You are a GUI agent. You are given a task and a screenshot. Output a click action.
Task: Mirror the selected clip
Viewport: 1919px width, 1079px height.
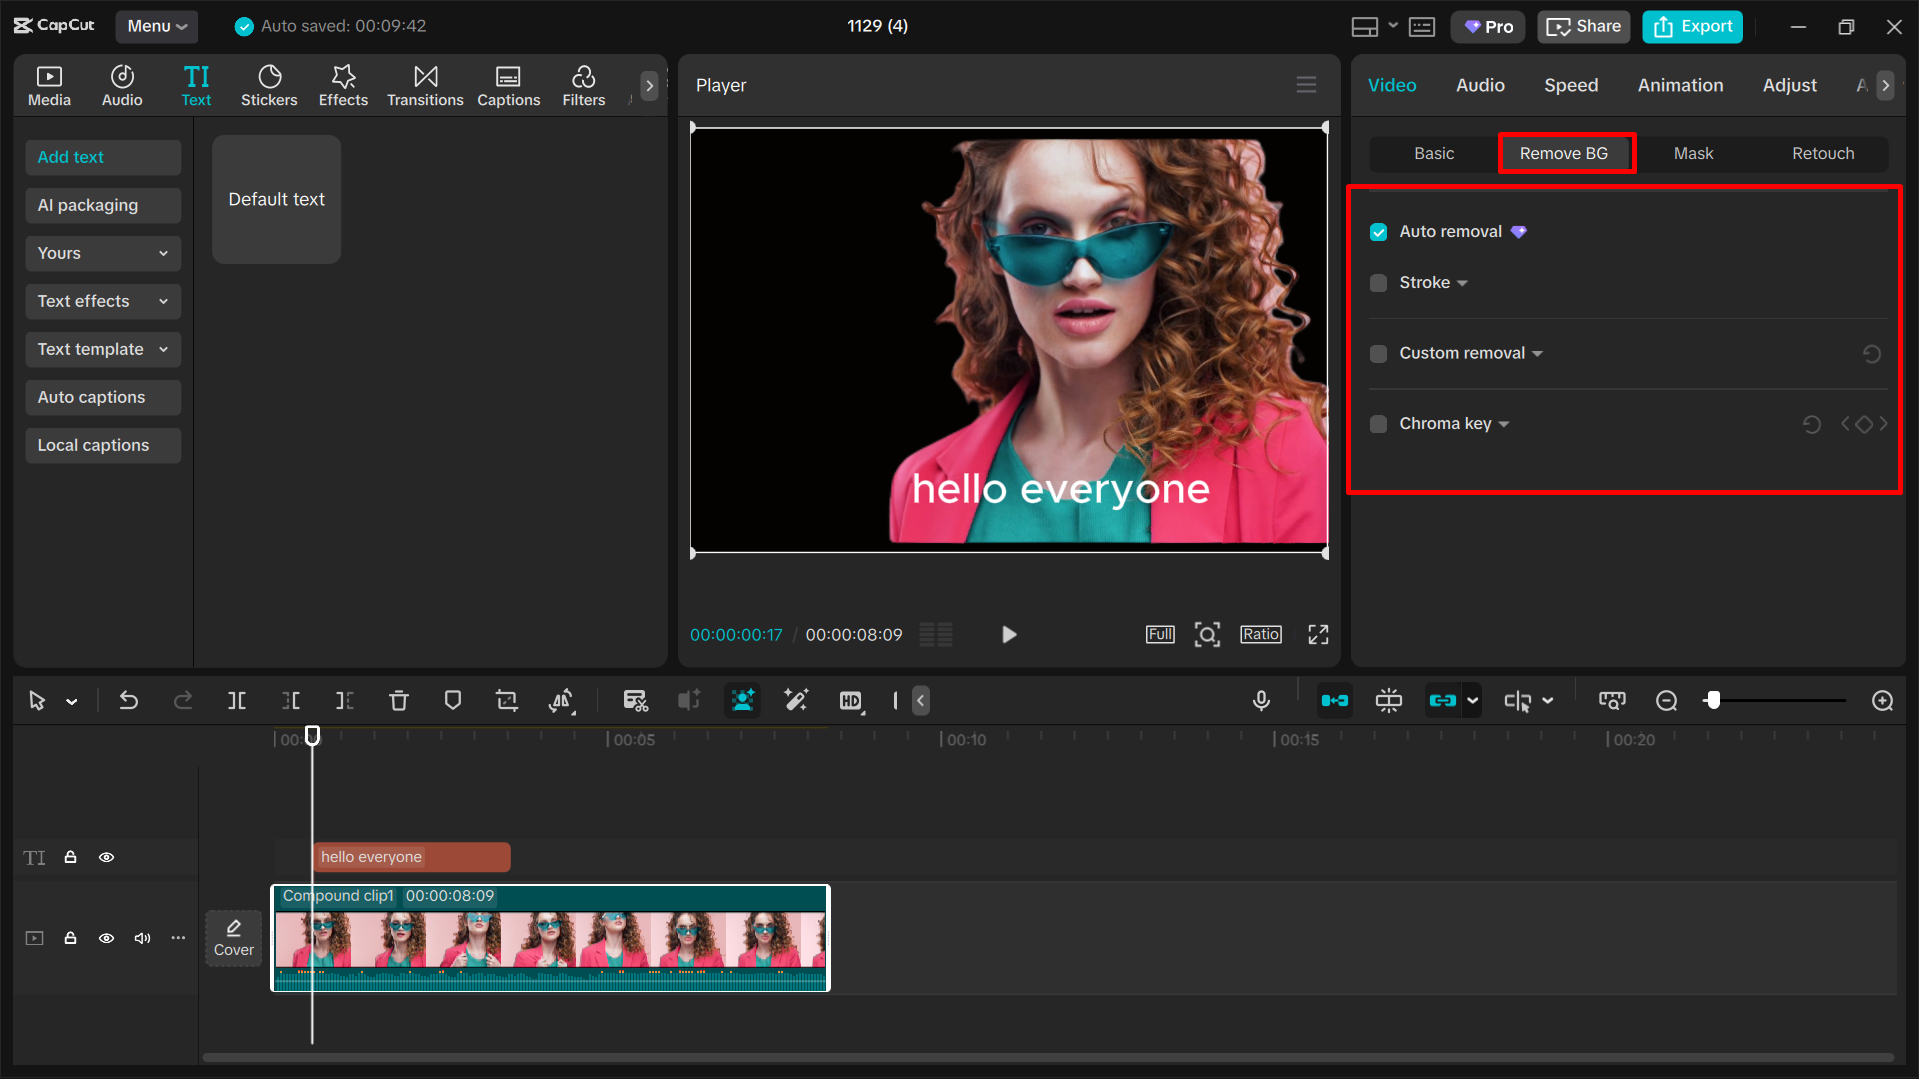[x=562, y=700]
